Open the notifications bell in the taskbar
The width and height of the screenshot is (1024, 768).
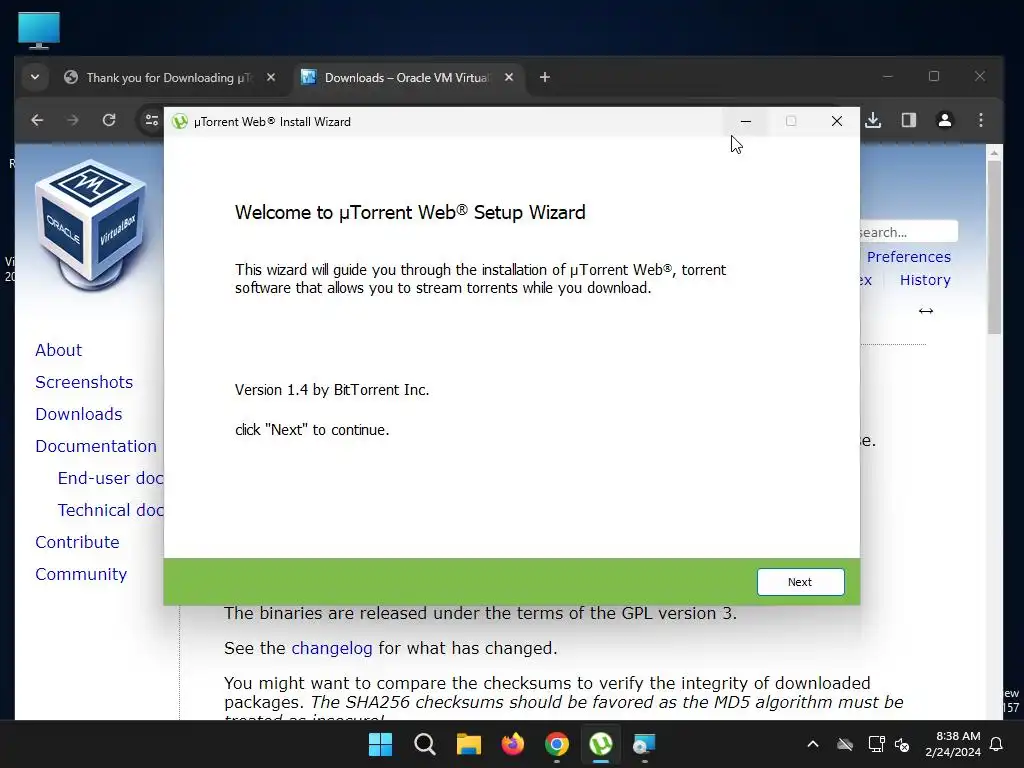click(x=997, y=744)
